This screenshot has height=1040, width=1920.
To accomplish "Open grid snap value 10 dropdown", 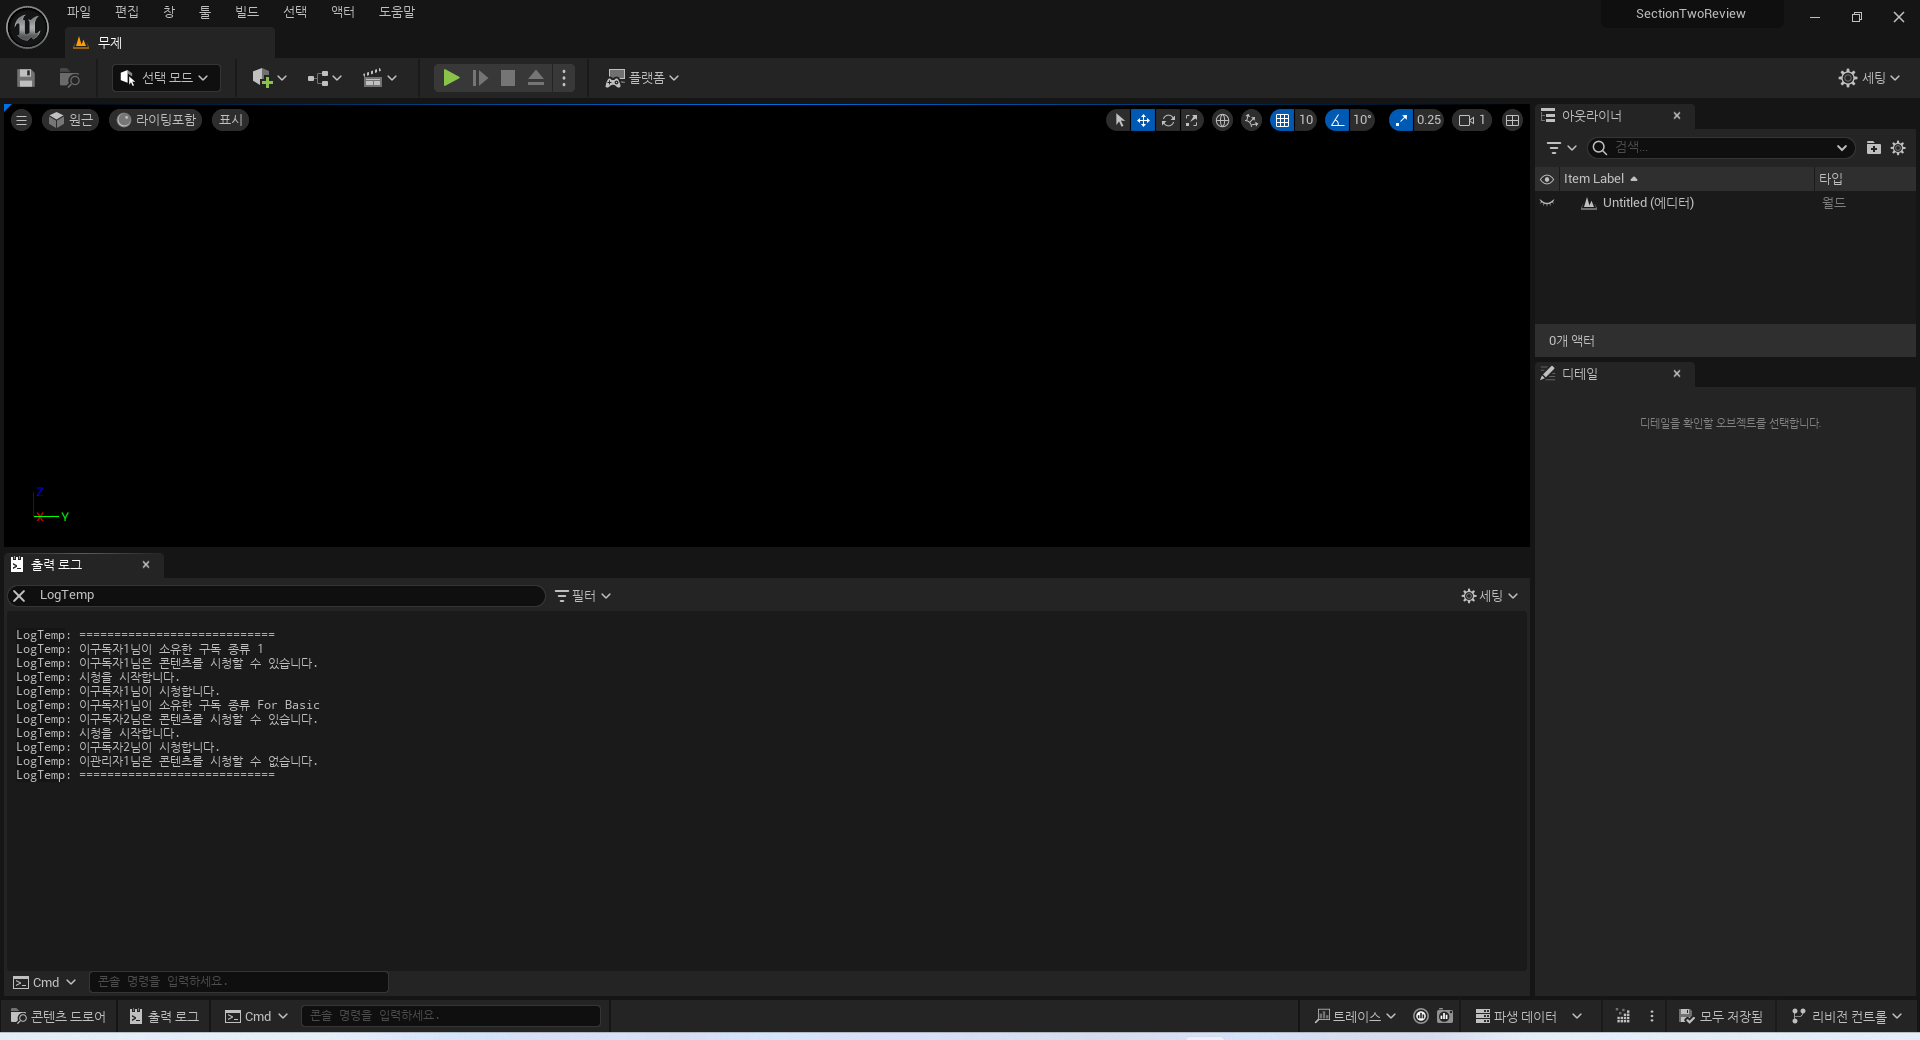I will coord(1306,120).
